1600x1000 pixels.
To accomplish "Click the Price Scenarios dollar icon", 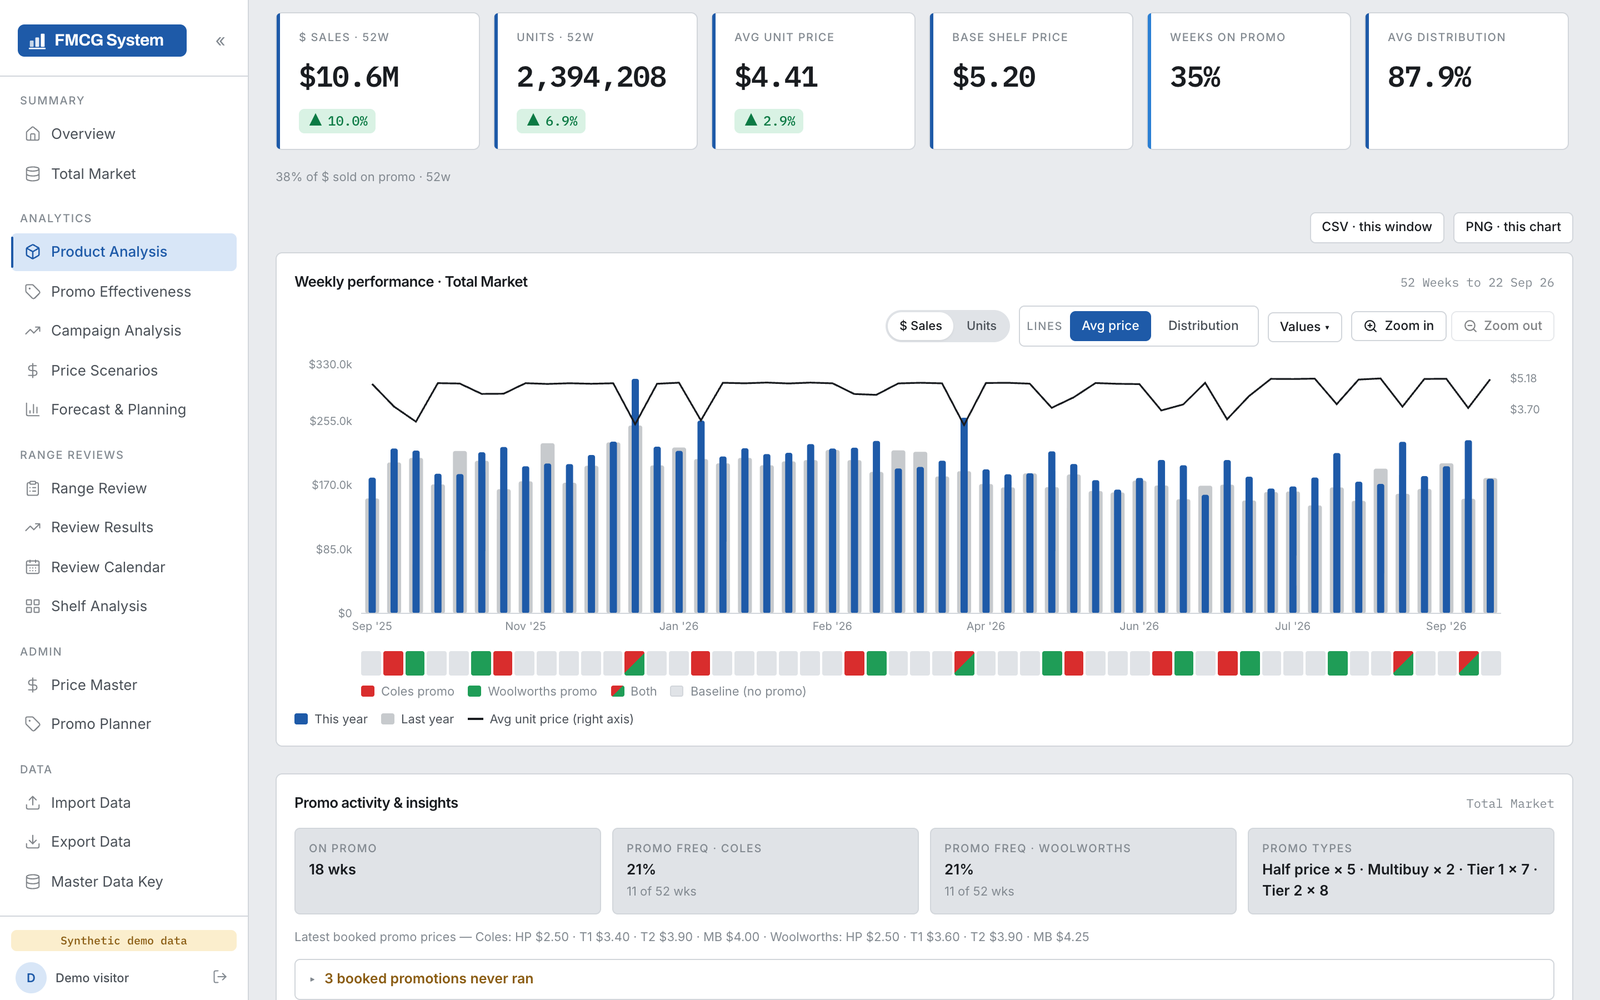I will [x=33, y=371].
